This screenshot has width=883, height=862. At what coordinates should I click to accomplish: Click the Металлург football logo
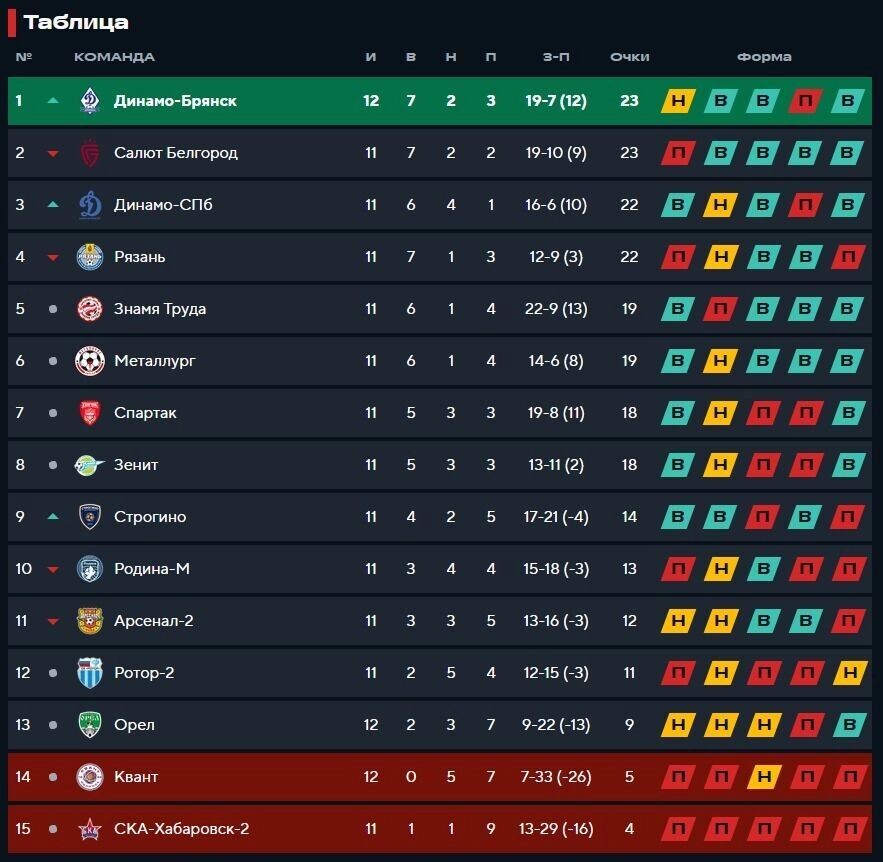(x=90, y=361)
